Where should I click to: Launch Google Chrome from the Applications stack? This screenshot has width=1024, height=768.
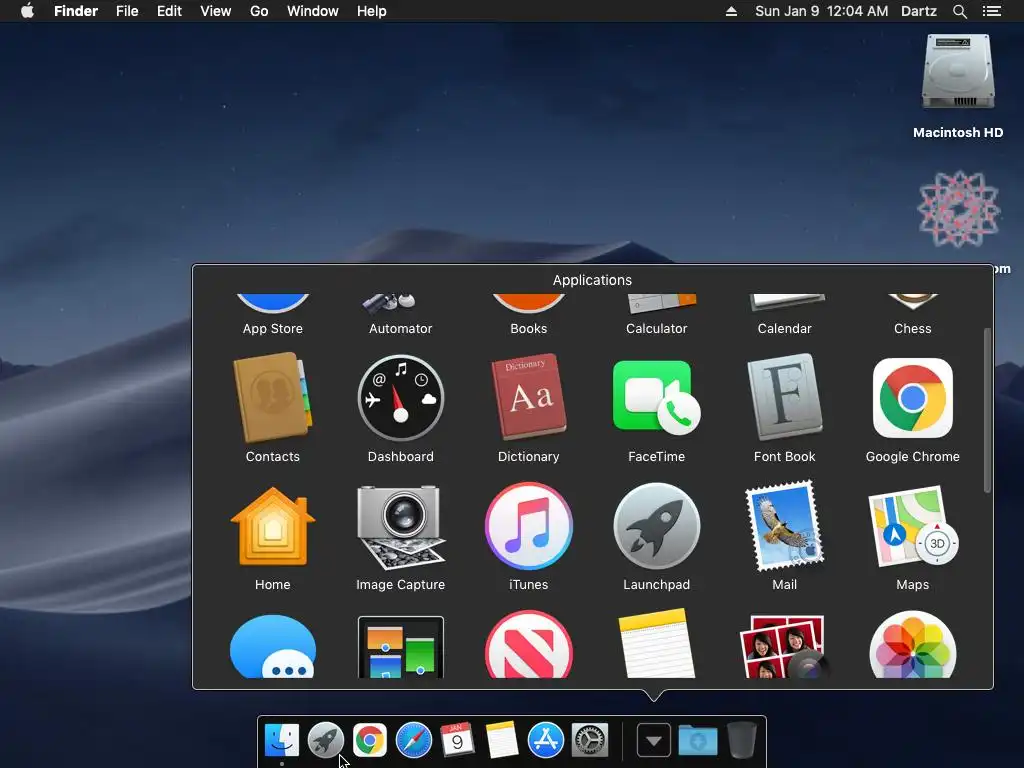coord(912,398)
